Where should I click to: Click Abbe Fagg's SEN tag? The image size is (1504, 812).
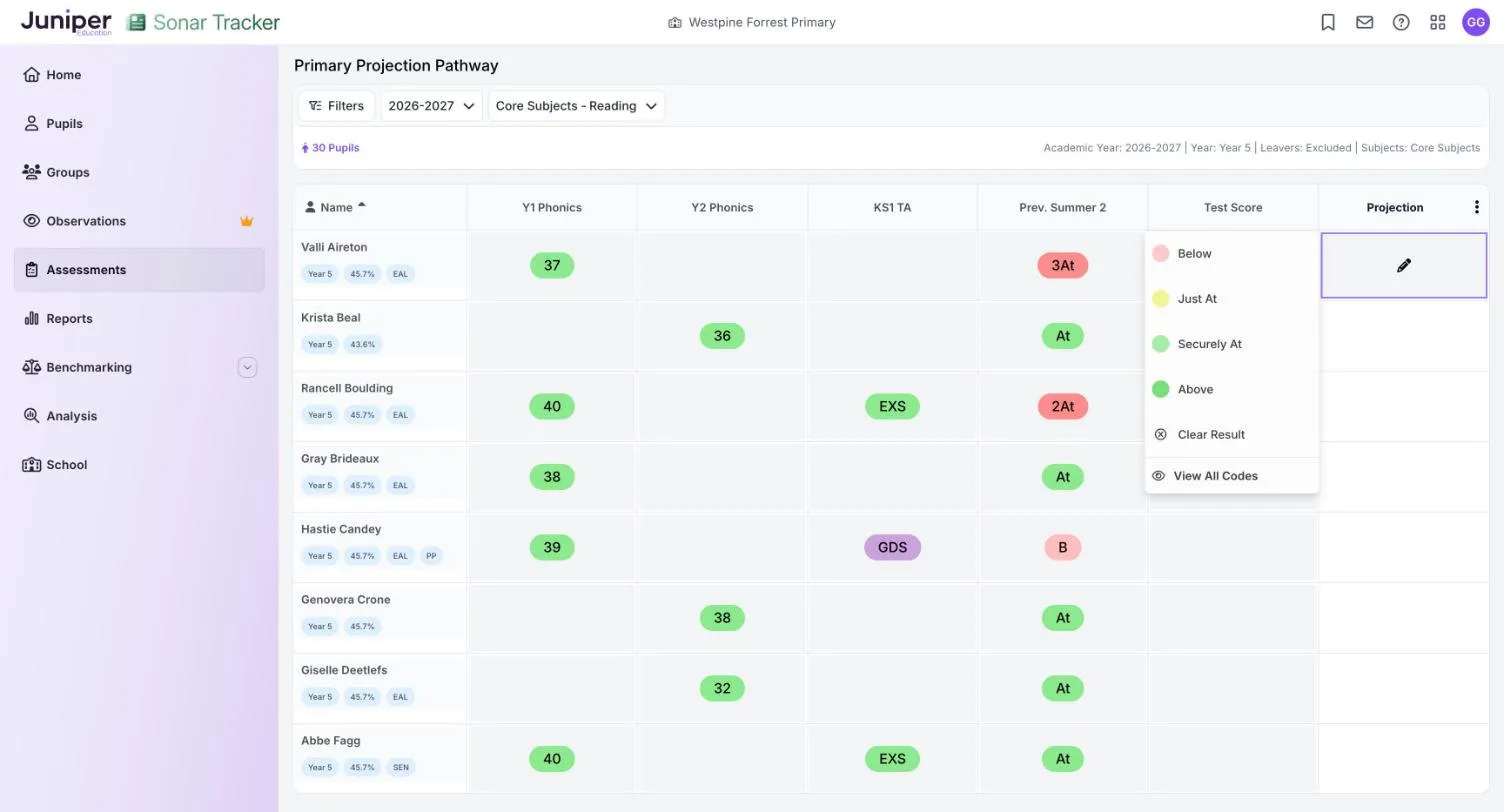point(400,768)
